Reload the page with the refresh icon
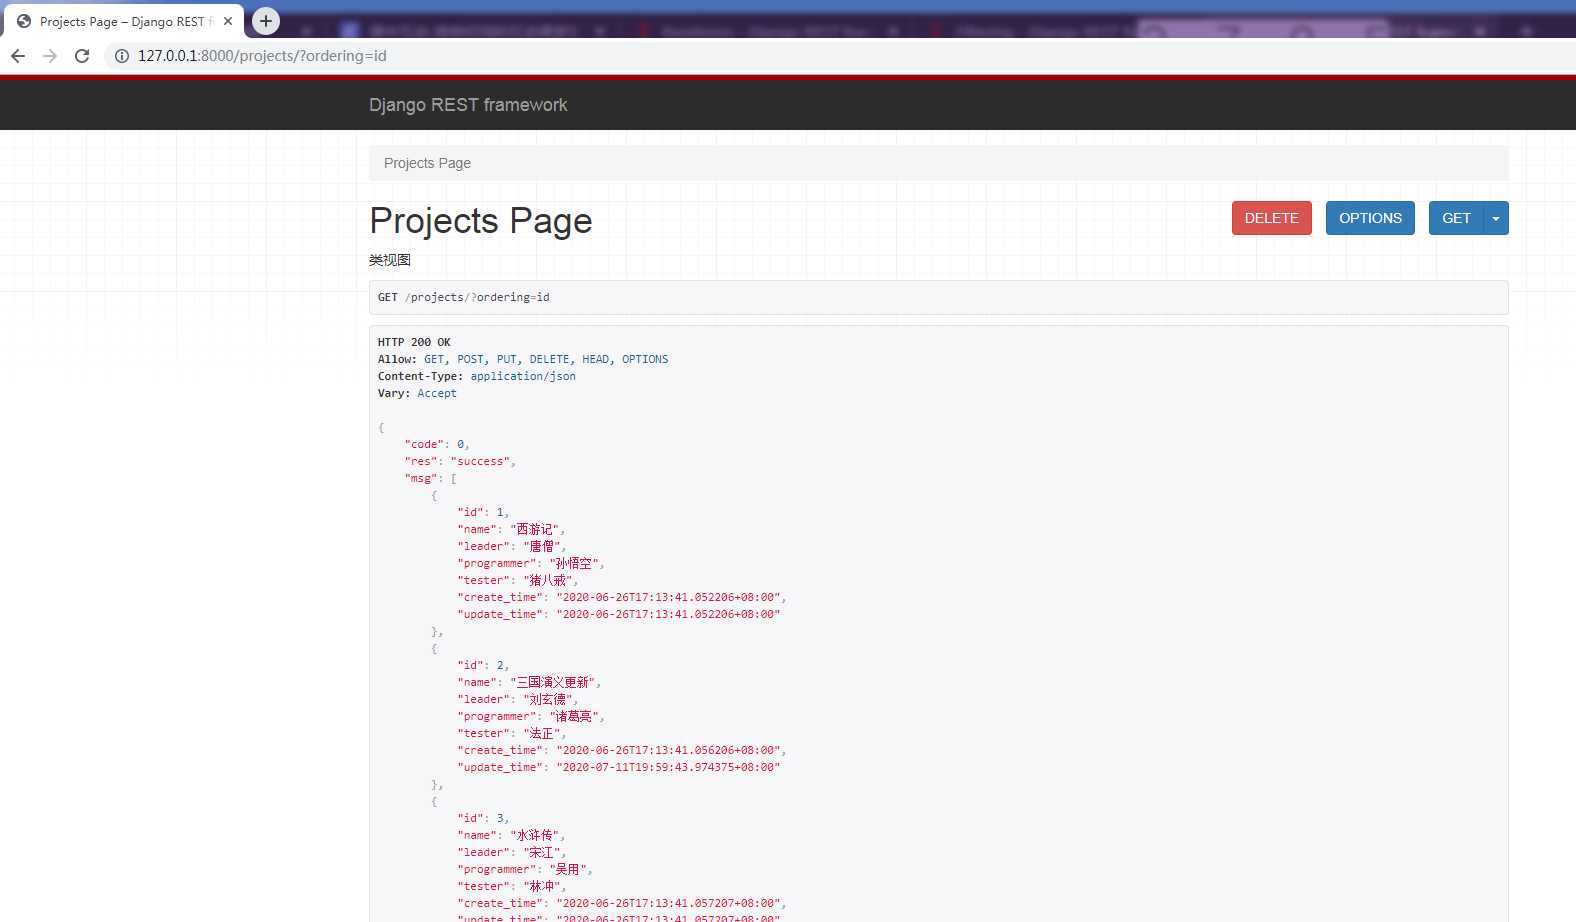 point(82,56)
